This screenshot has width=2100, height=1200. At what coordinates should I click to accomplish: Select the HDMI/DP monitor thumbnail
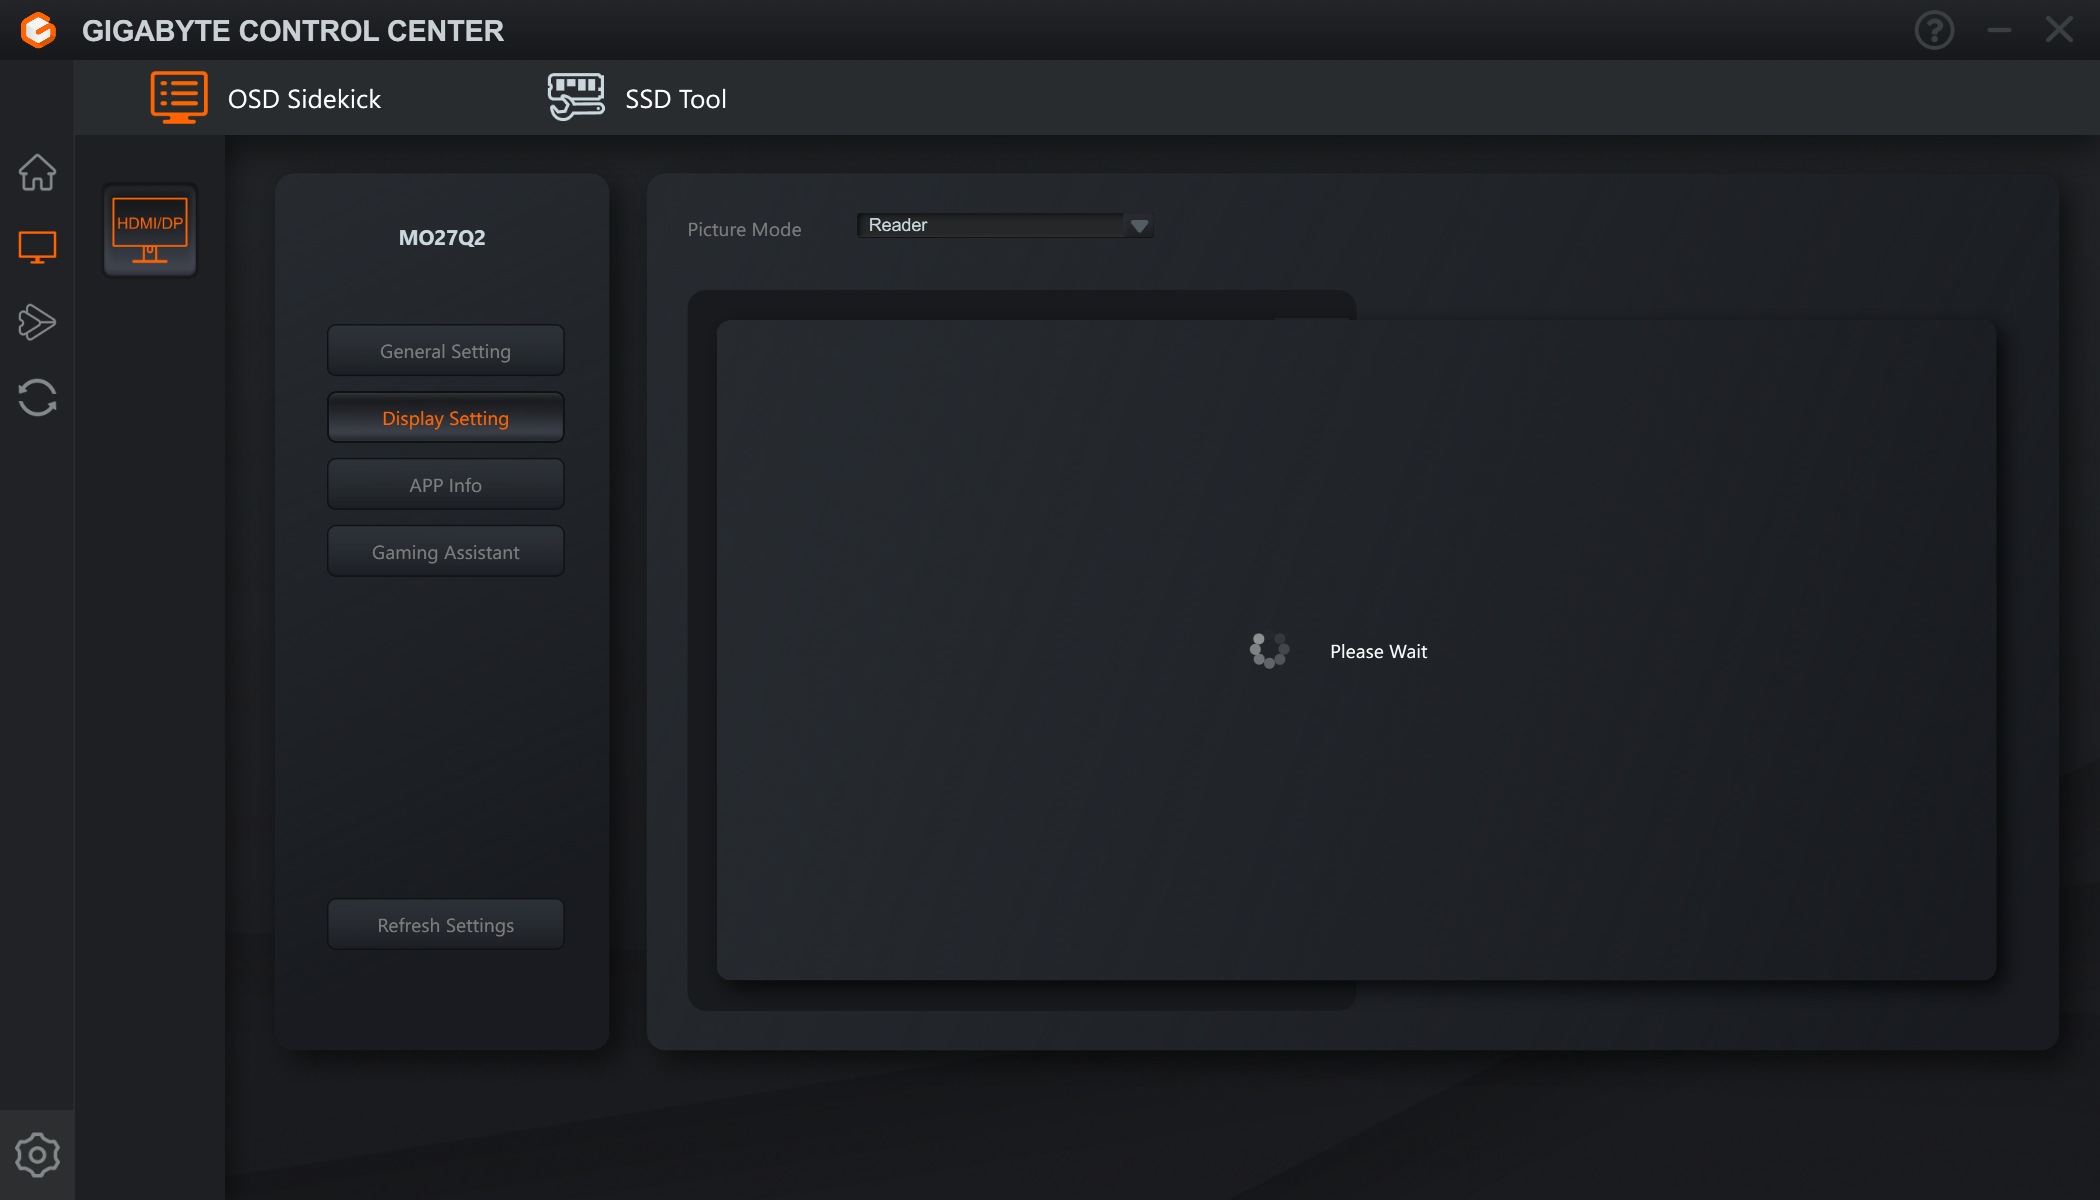tap(150, 230)
